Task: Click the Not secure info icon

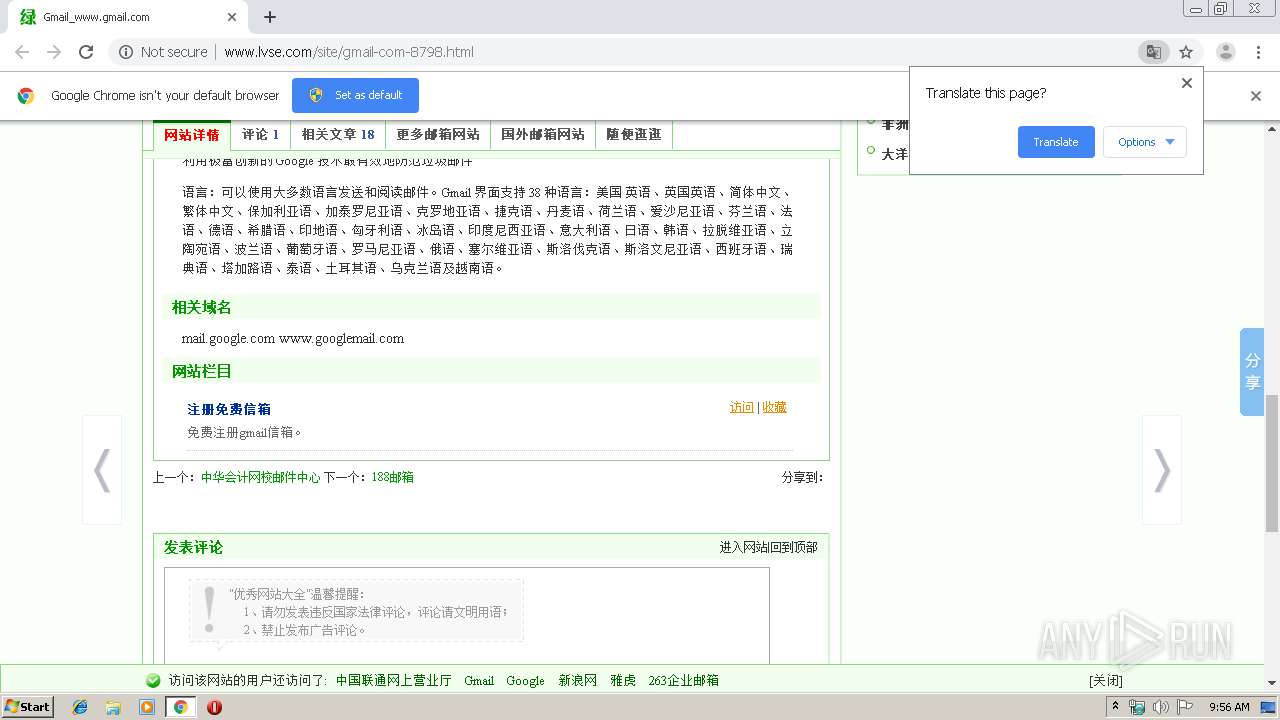Action: pos(126,52)
